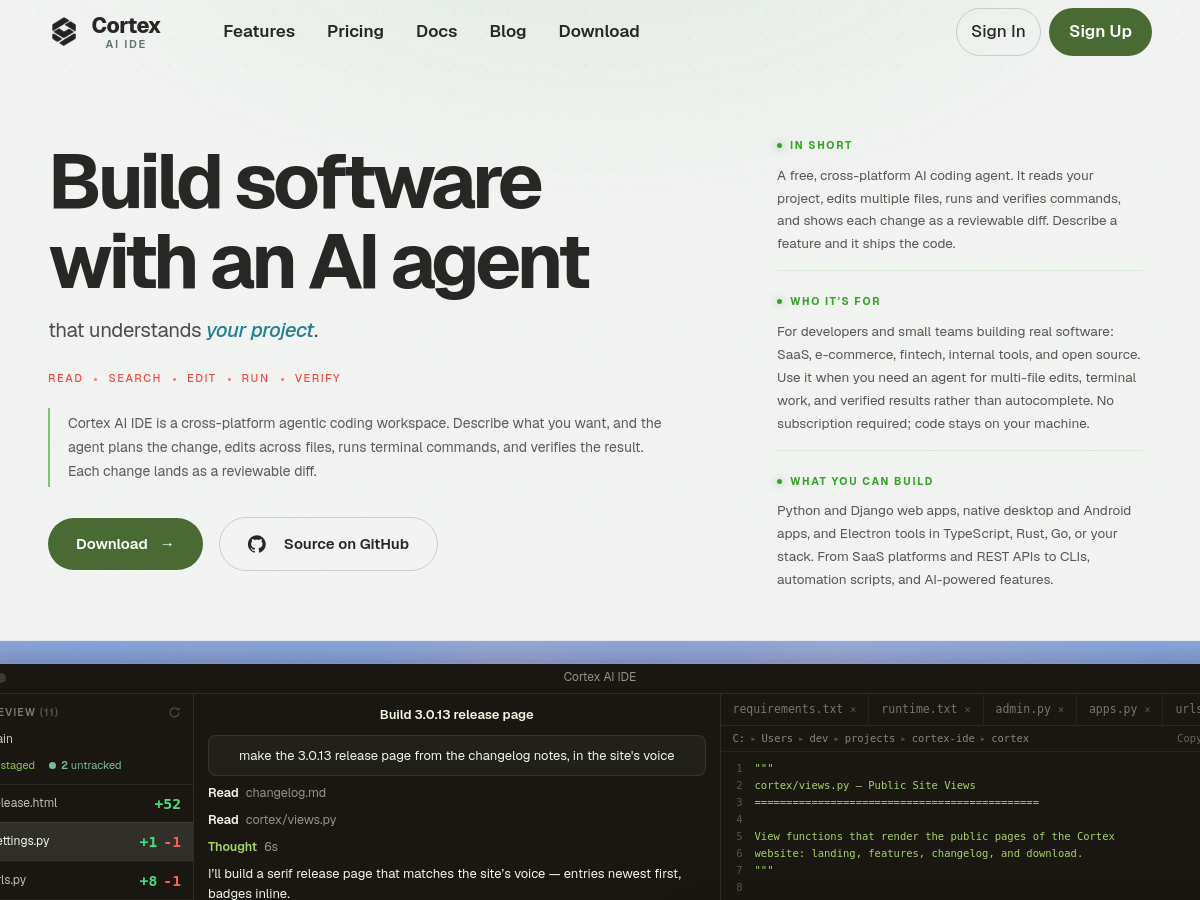Open the Download nav item
This screenshot has width=1200, height=900.
click(599, 31)
